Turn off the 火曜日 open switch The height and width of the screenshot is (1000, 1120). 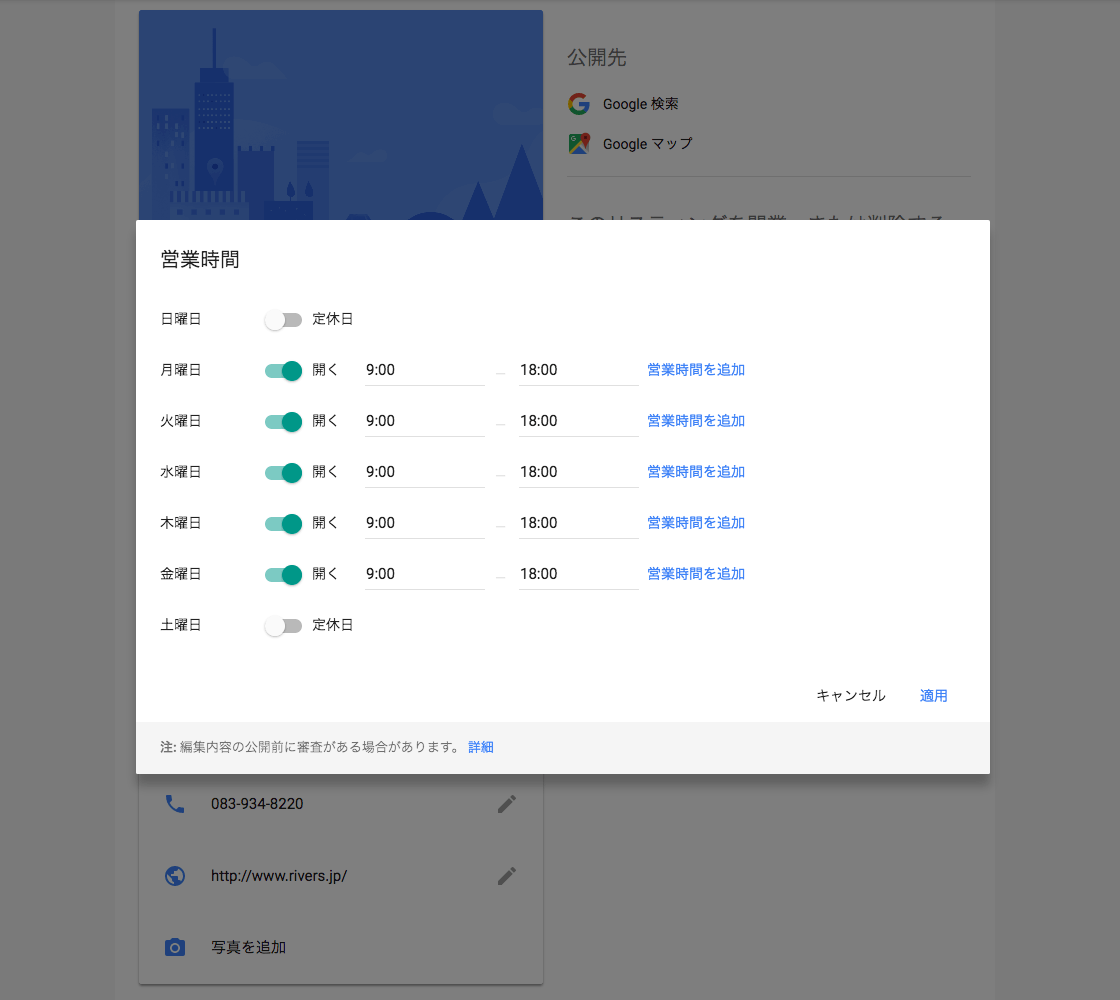pyautogui.click(x=283, y=421)
